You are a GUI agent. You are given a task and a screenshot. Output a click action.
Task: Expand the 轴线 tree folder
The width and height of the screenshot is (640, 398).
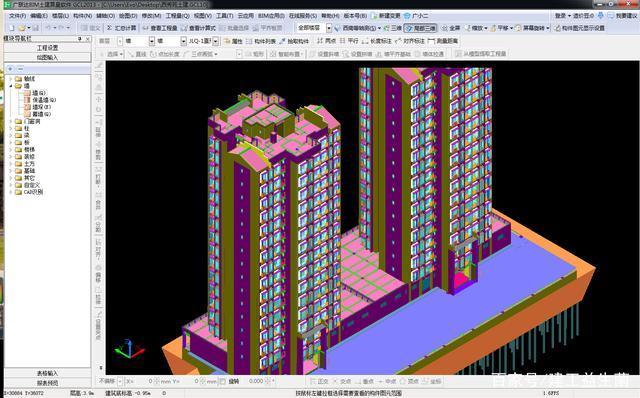point(11,79)
